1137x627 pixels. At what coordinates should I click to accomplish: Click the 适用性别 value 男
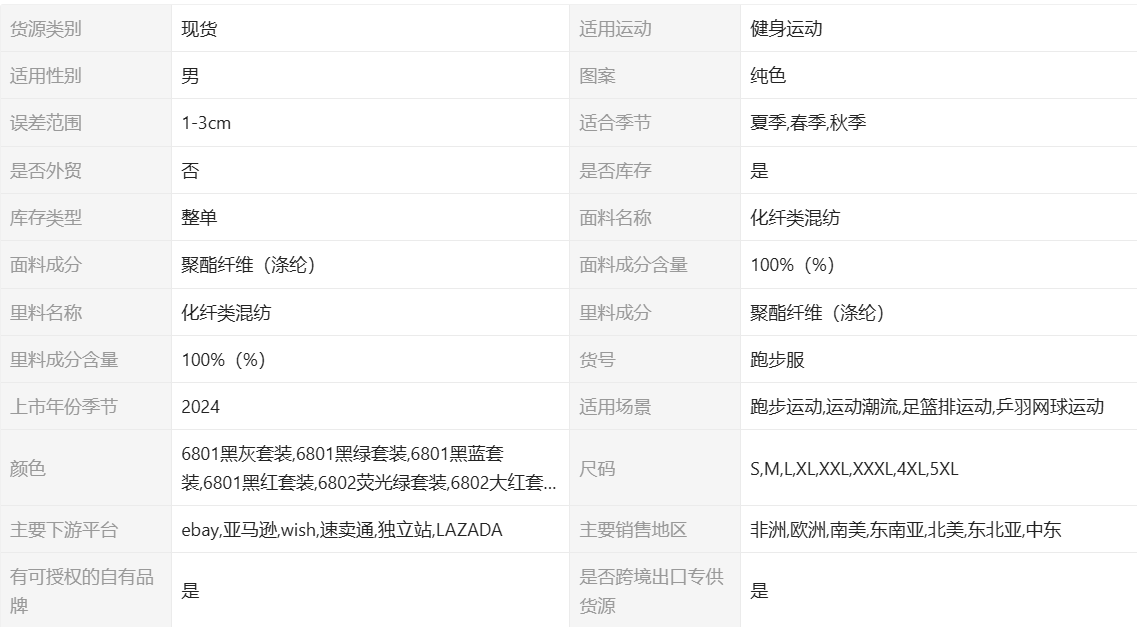(x=190, y=76)
